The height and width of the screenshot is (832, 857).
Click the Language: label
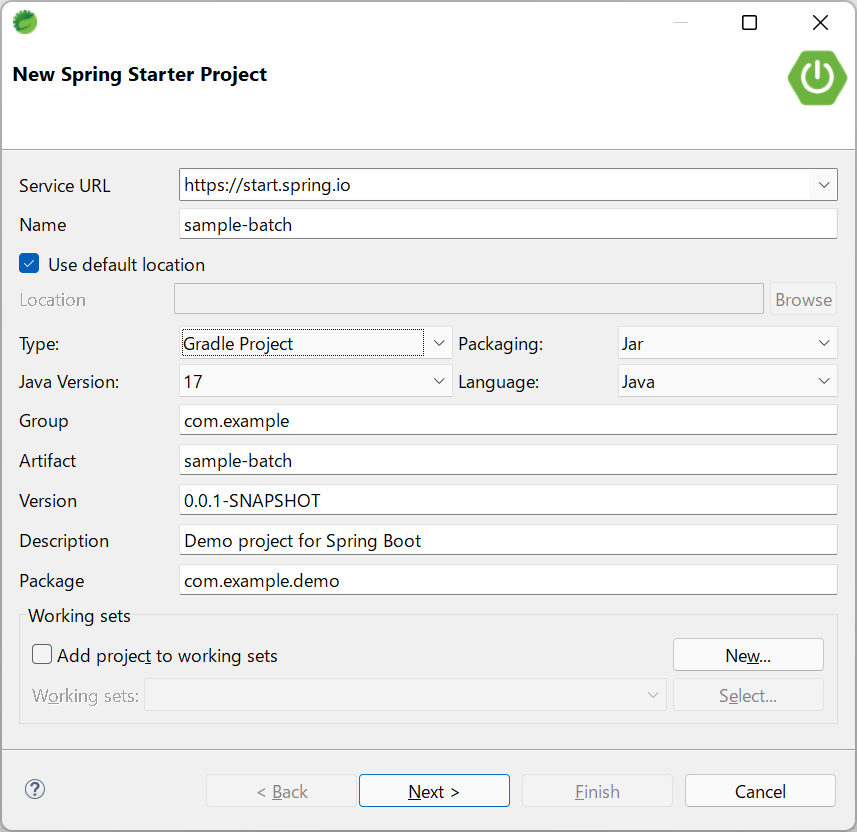point(498,382)
